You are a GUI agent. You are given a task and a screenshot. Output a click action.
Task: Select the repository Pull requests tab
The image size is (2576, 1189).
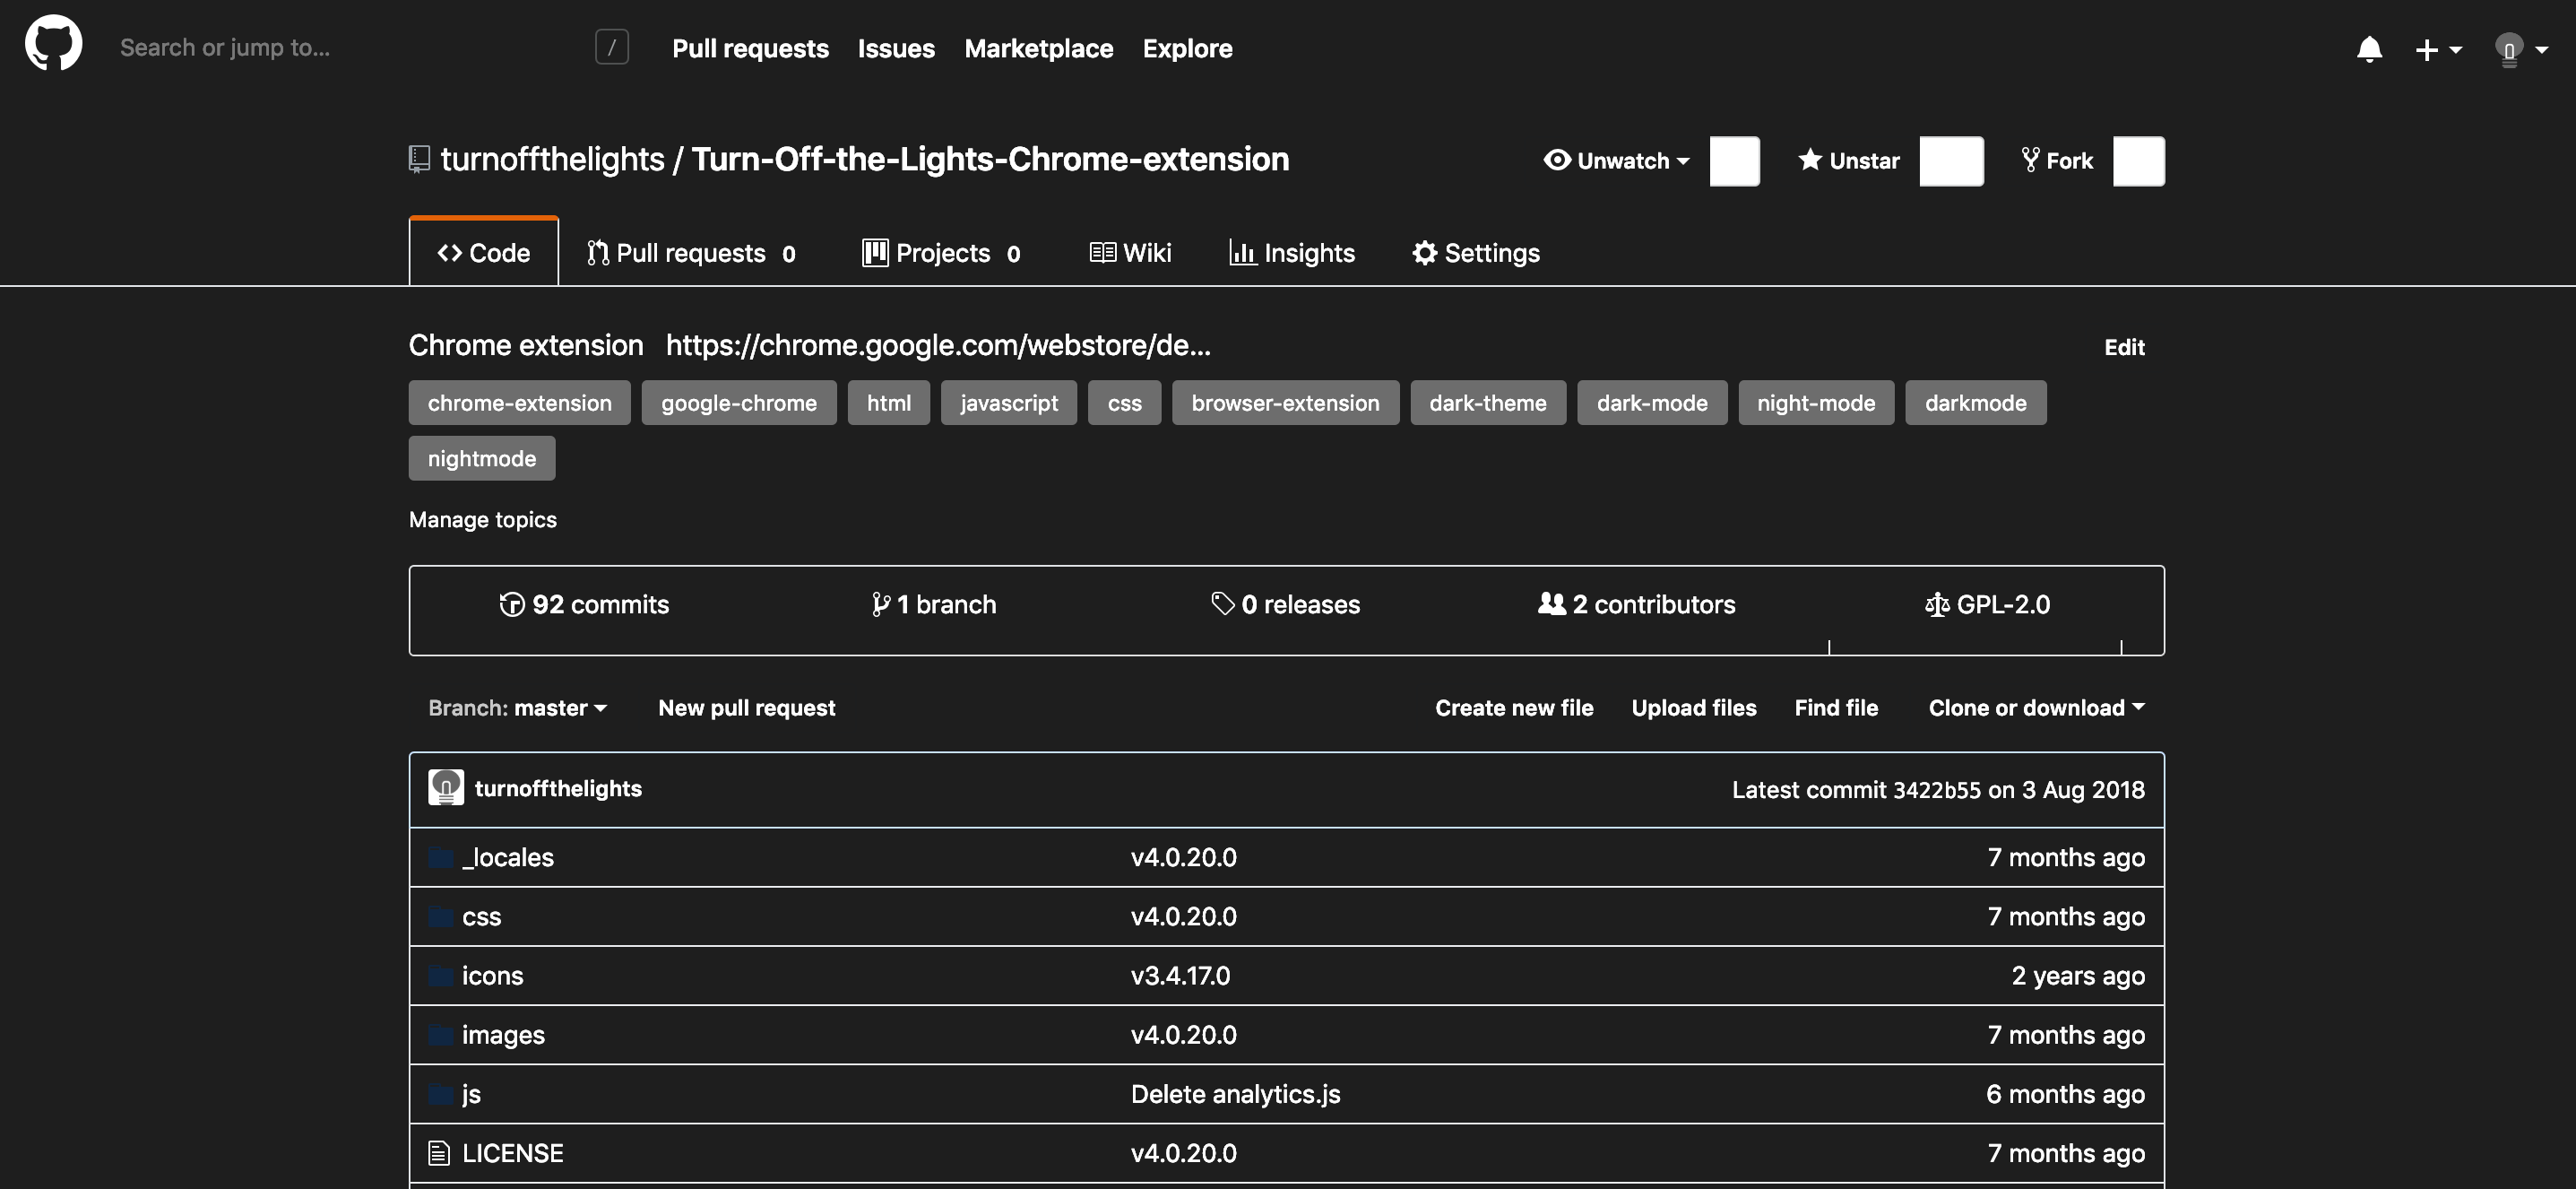(x=691, y=253)
